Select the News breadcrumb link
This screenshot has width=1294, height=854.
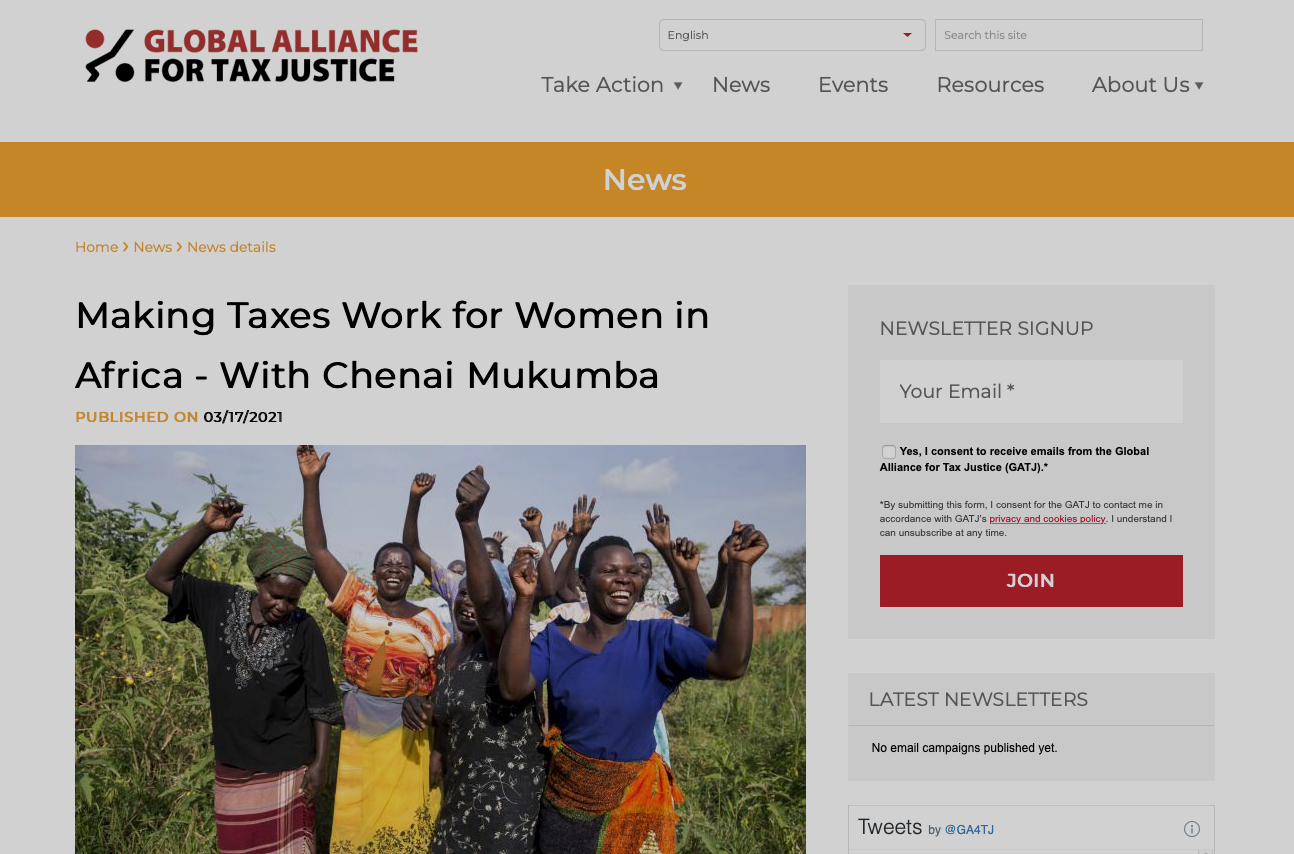[x=153, y=247]
